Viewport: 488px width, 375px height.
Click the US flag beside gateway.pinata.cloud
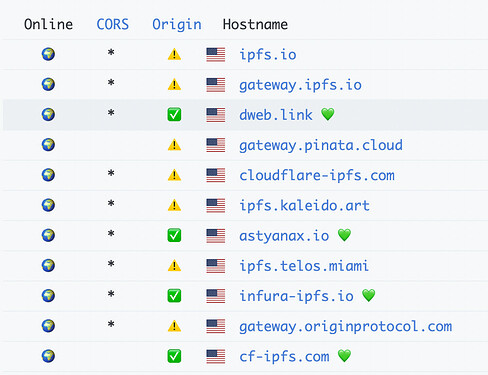point(216,145)
